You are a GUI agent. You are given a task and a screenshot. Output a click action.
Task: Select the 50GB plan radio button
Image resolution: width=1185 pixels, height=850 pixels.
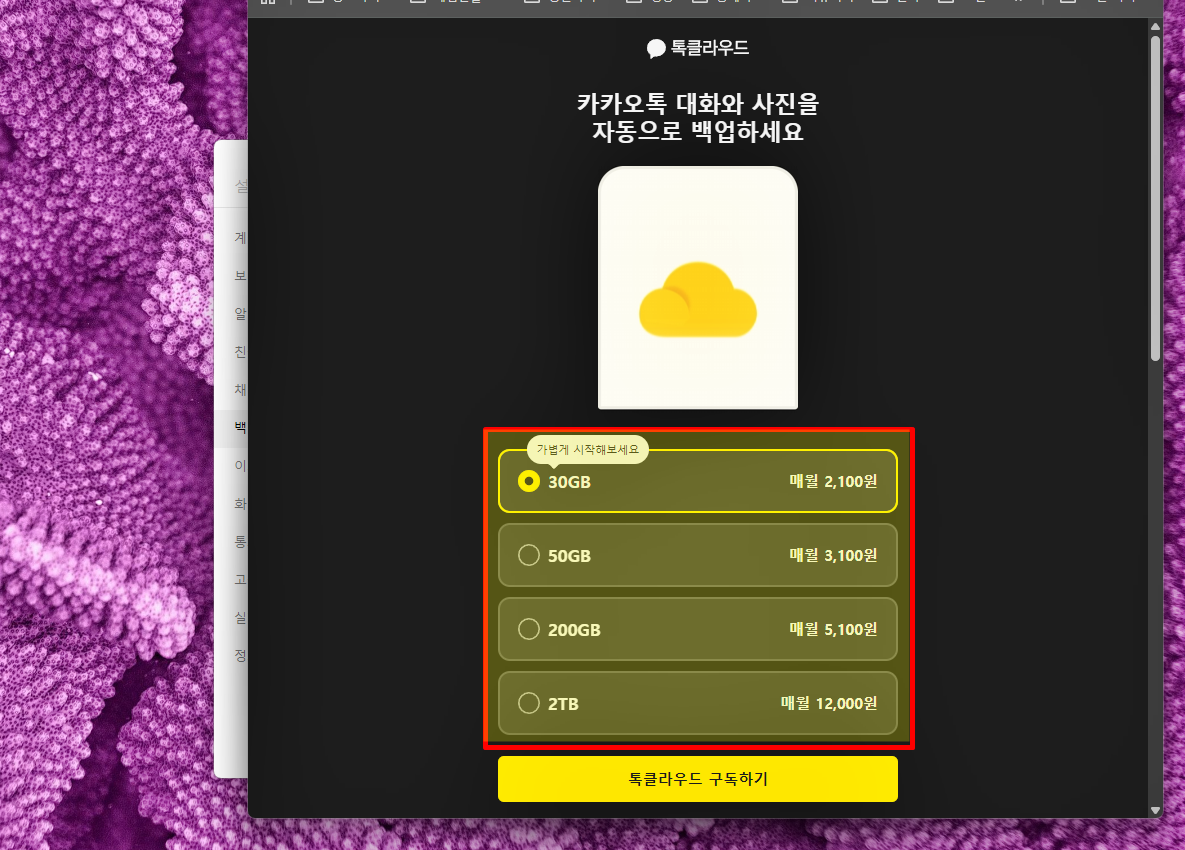(x=528, y=555)
